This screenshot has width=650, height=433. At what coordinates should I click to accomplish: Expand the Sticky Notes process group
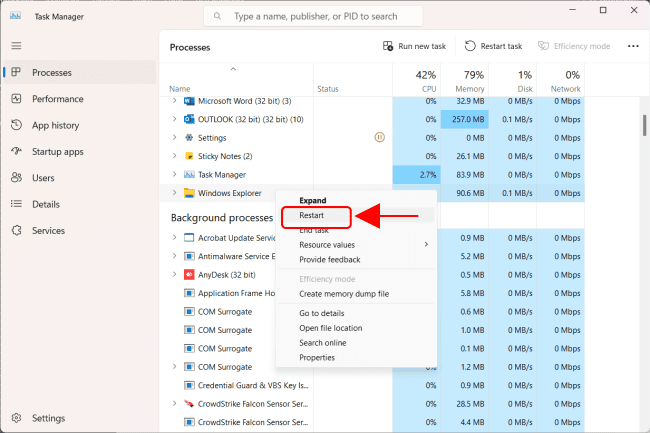[175, 156]
